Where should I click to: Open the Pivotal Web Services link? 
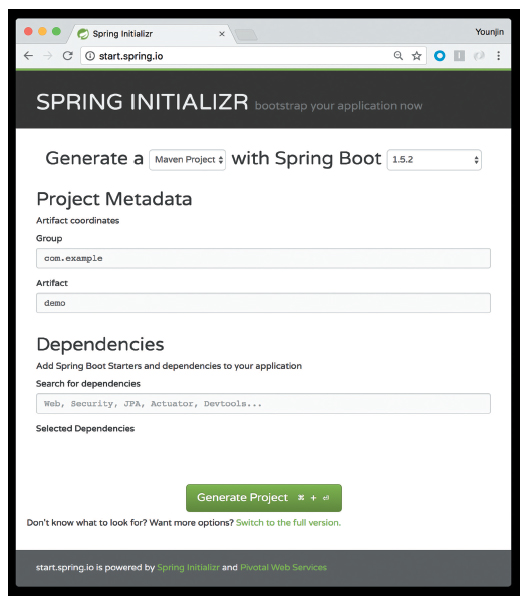click(x=283, y=568)
